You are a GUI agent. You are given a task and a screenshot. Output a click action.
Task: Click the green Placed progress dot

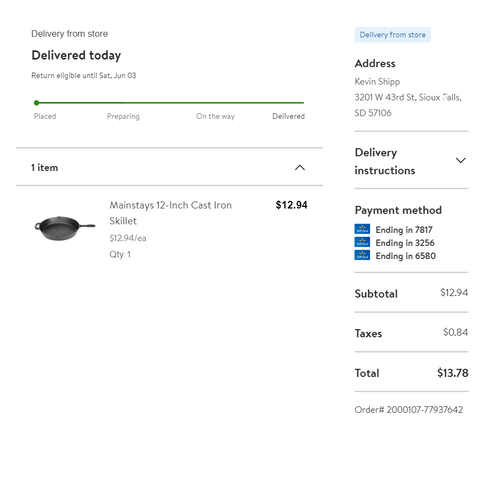tap(37, 103)
